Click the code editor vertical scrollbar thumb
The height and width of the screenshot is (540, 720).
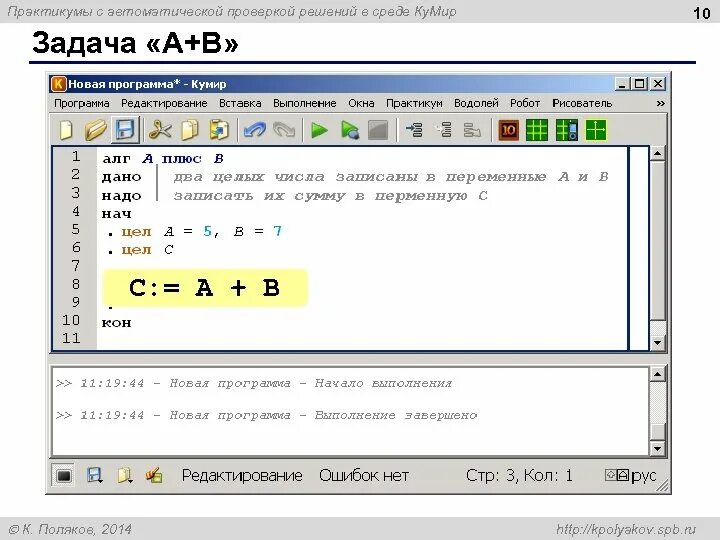(x=658, y=241)
